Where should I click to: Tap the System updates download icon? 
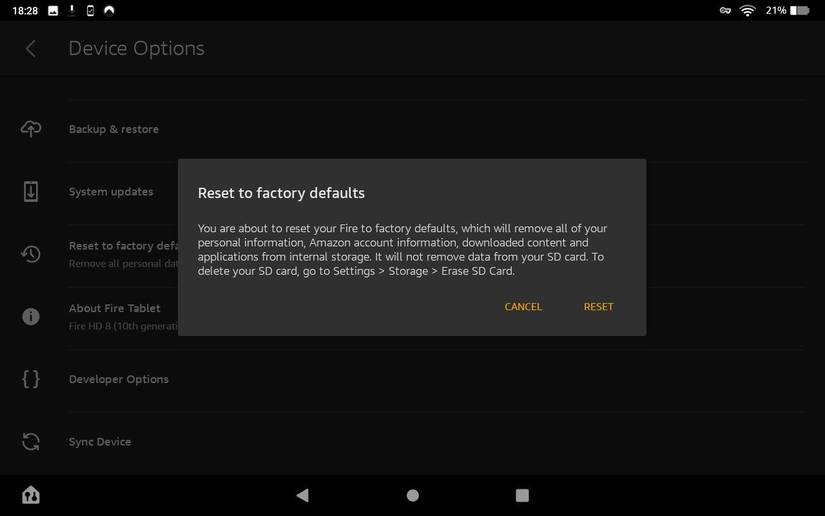[x=31, y=192]
